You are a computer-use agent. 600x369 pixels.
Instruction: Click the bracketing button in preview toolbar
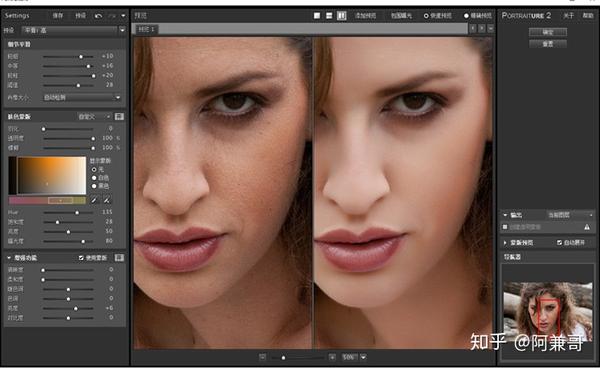point(401,16)
